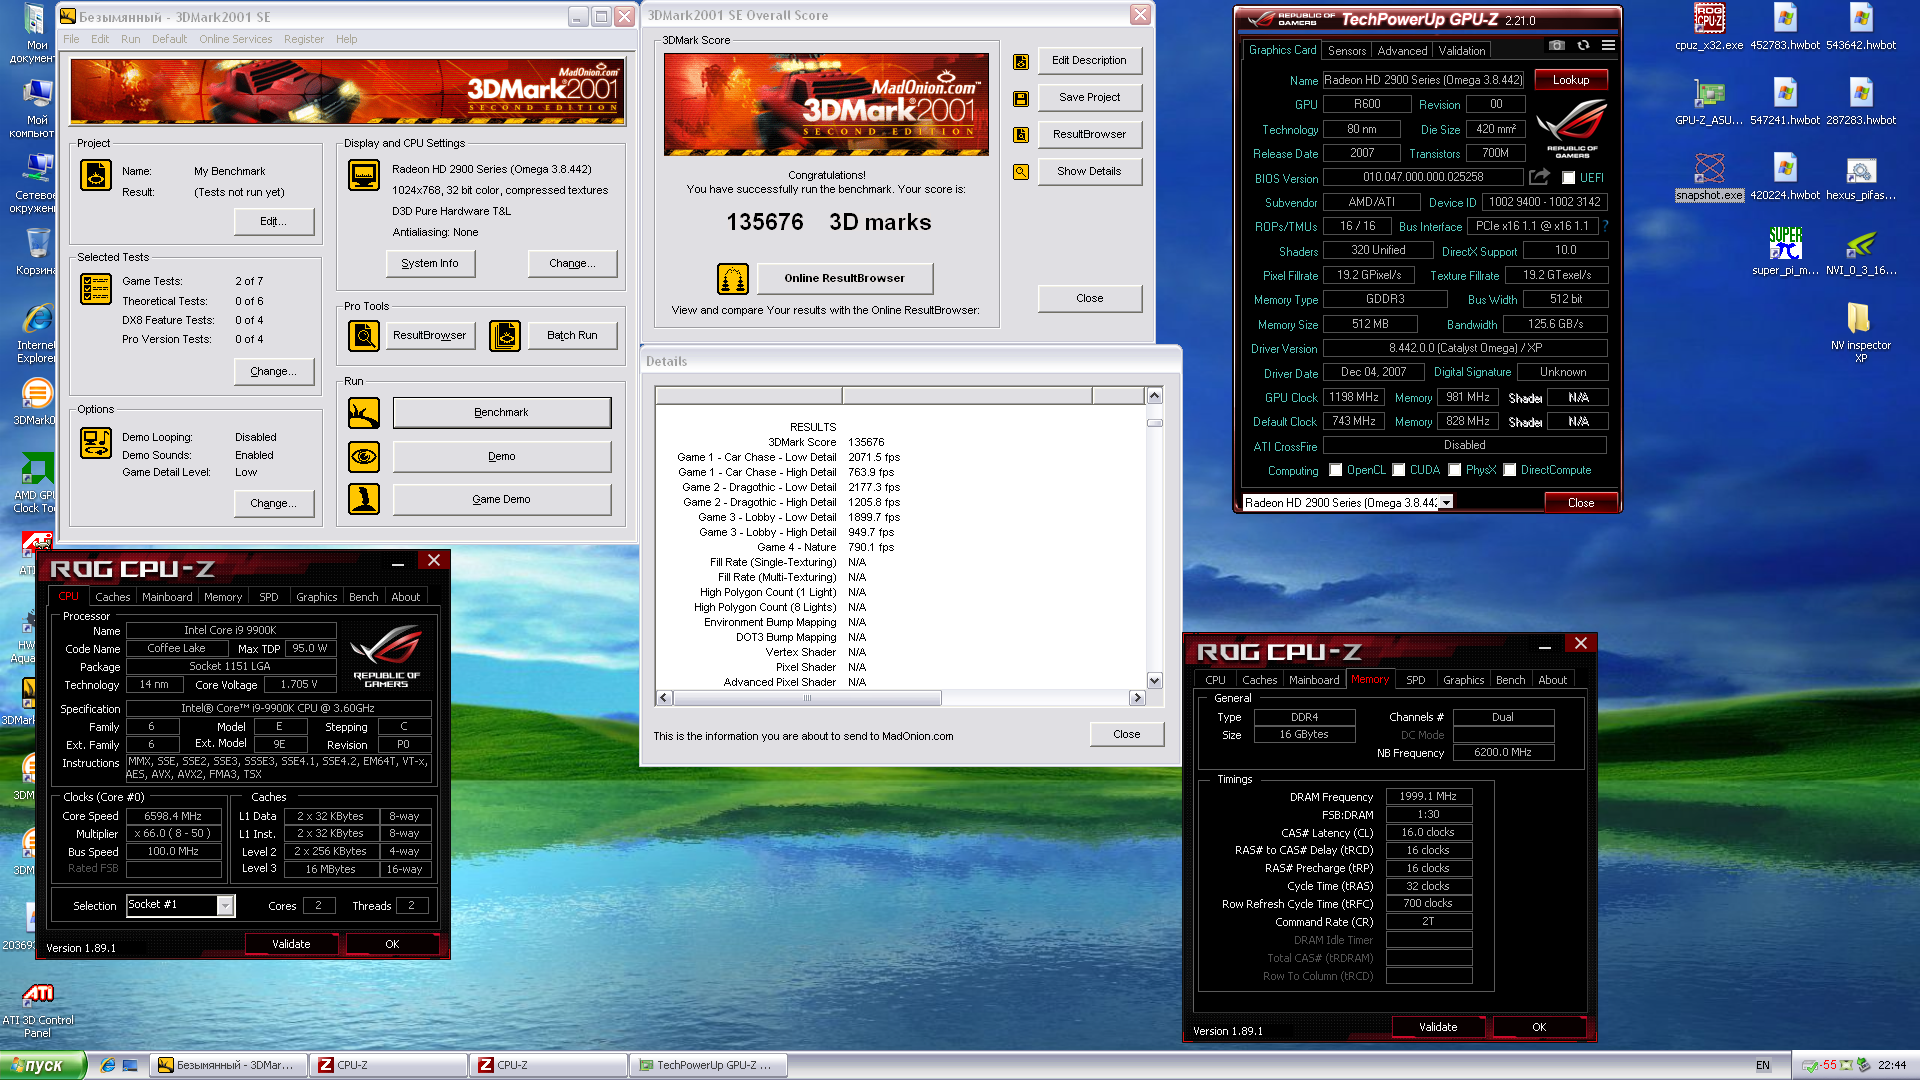Image resolution: width=1920 pixels, height=1080 pixels.
Task: Toggle the UEFI checkbox in GPU-Z
Action: (1568, 178)
